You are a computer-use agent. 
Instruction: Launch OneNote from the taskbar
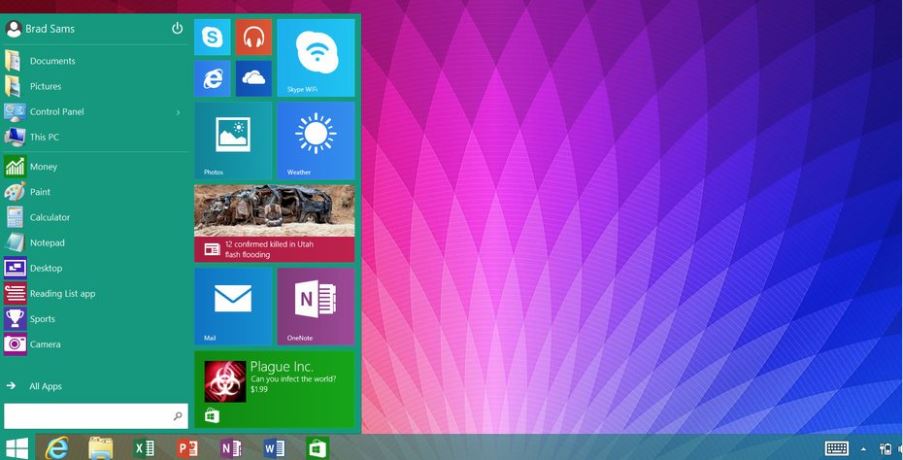[230, 448]
